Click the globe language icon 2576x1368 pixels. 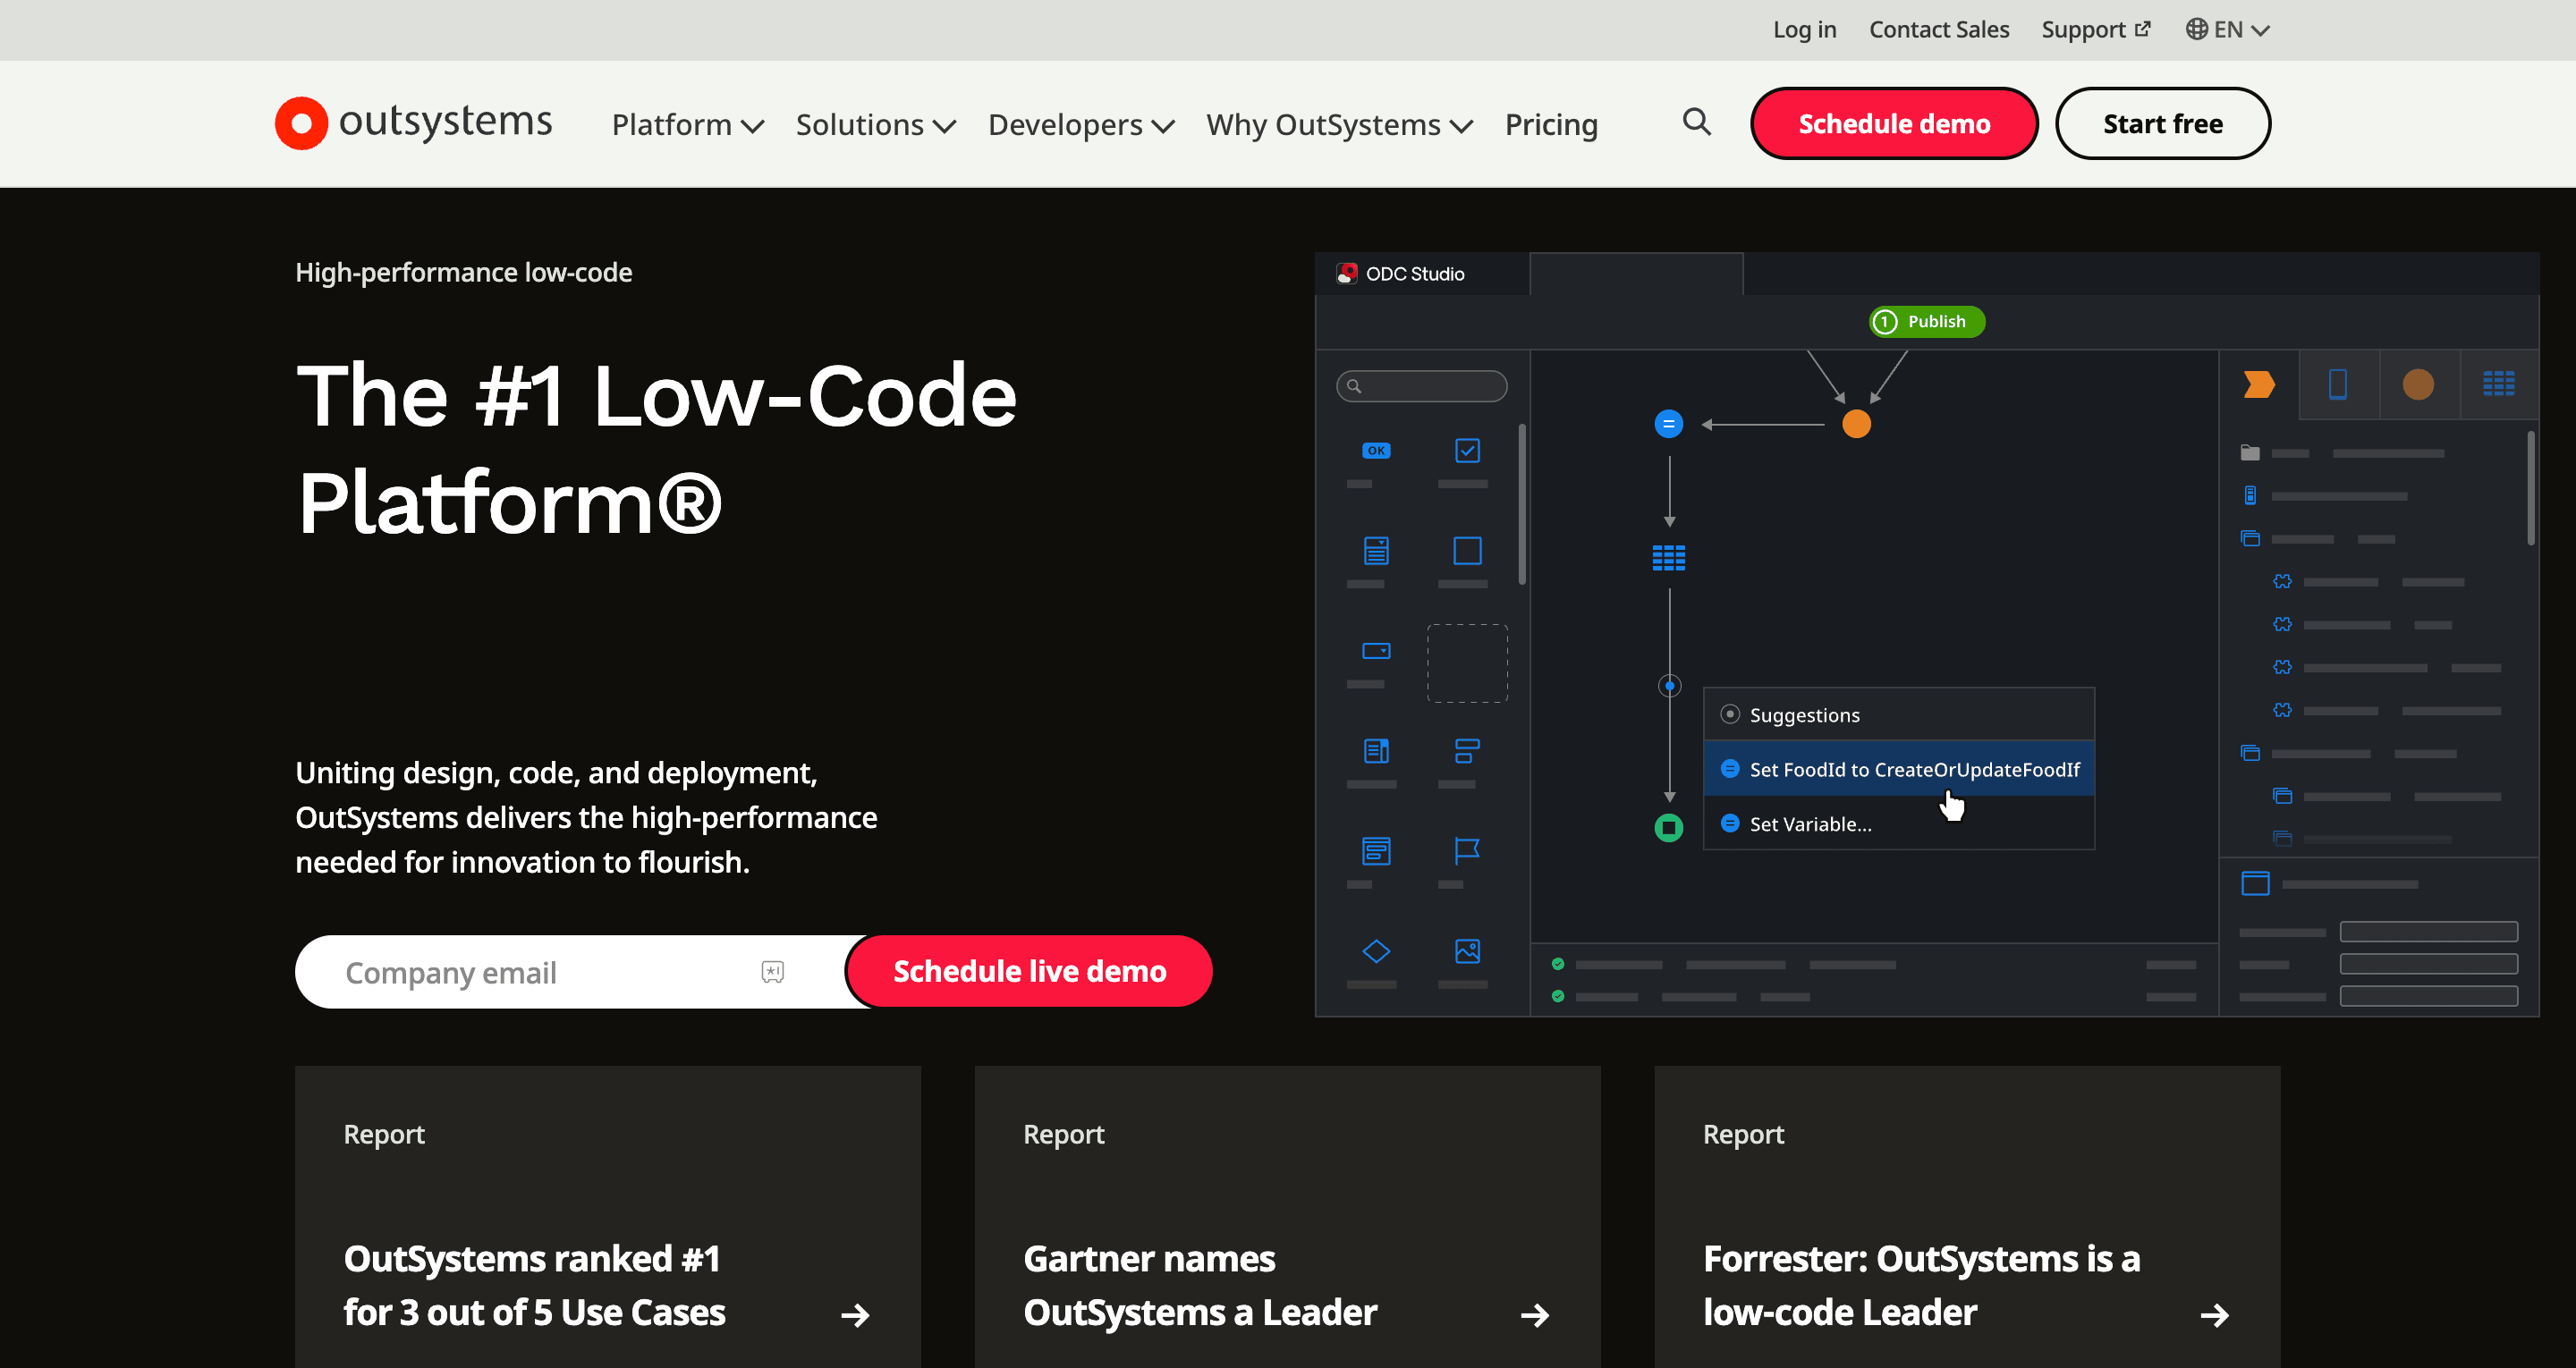[x=2196, y=30]
